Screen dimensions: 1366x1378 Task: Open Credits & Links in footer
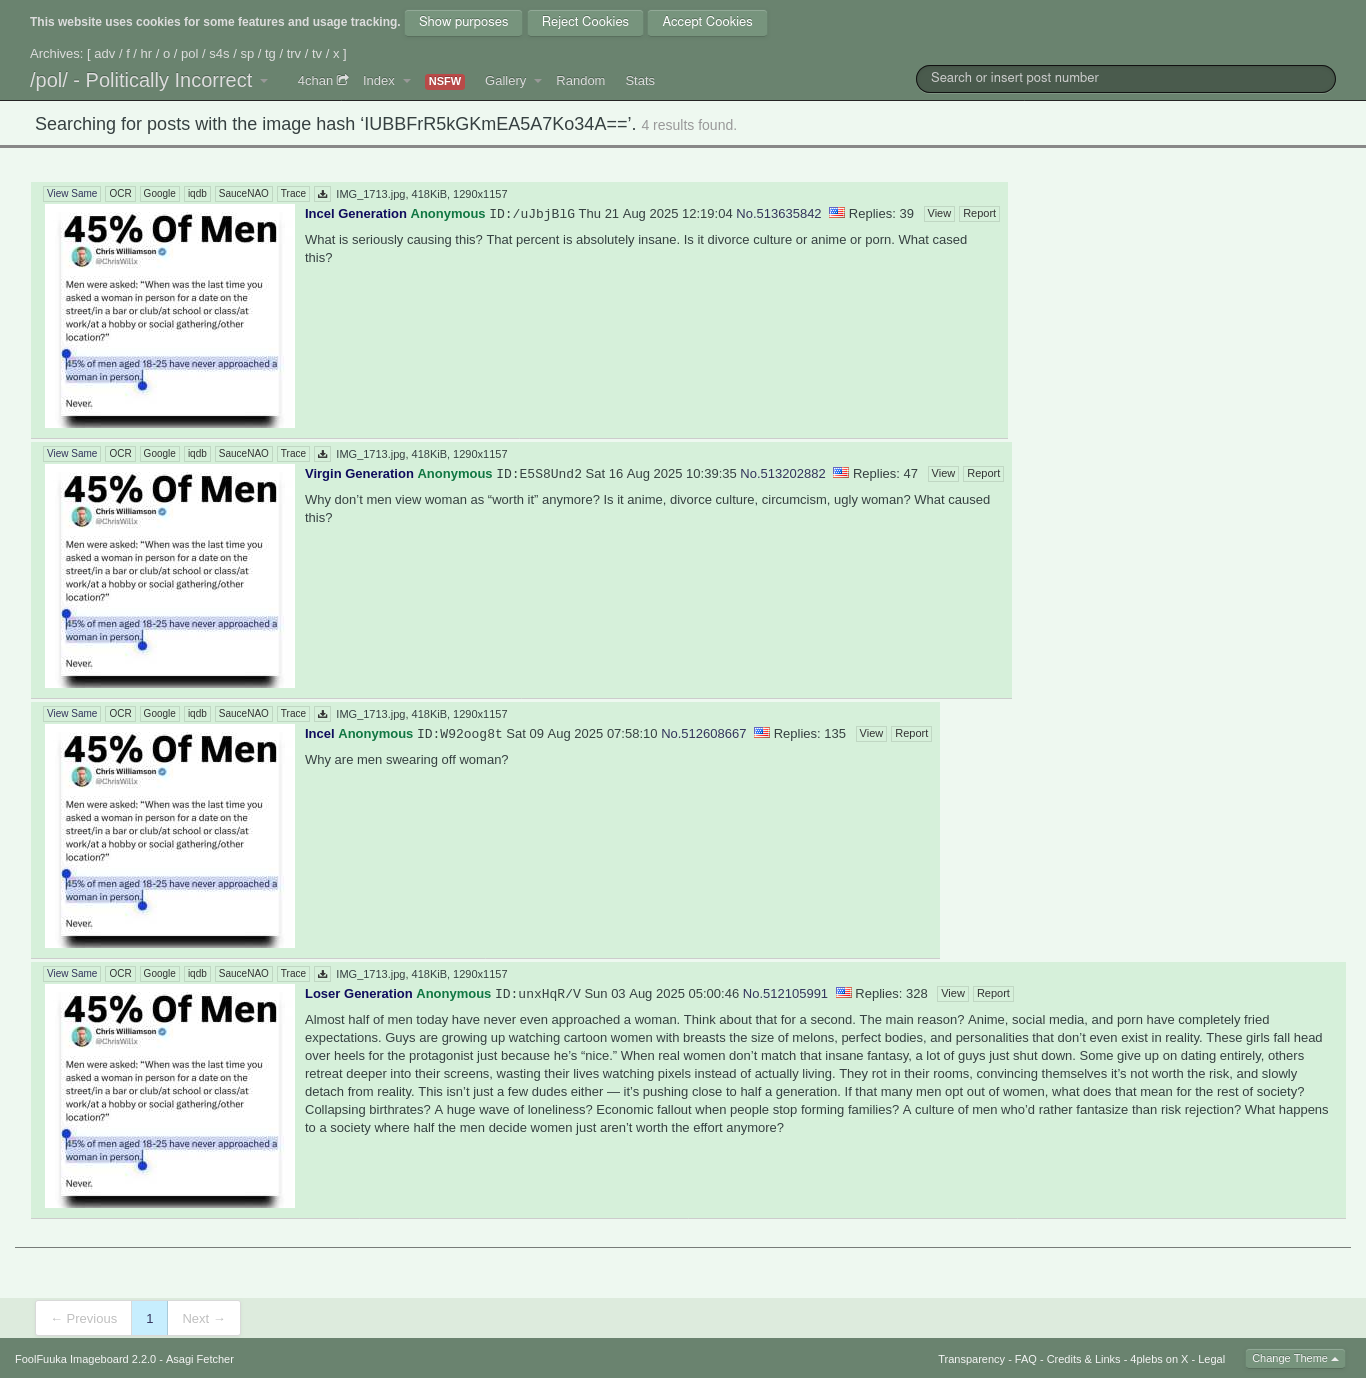[1083, 1359]
